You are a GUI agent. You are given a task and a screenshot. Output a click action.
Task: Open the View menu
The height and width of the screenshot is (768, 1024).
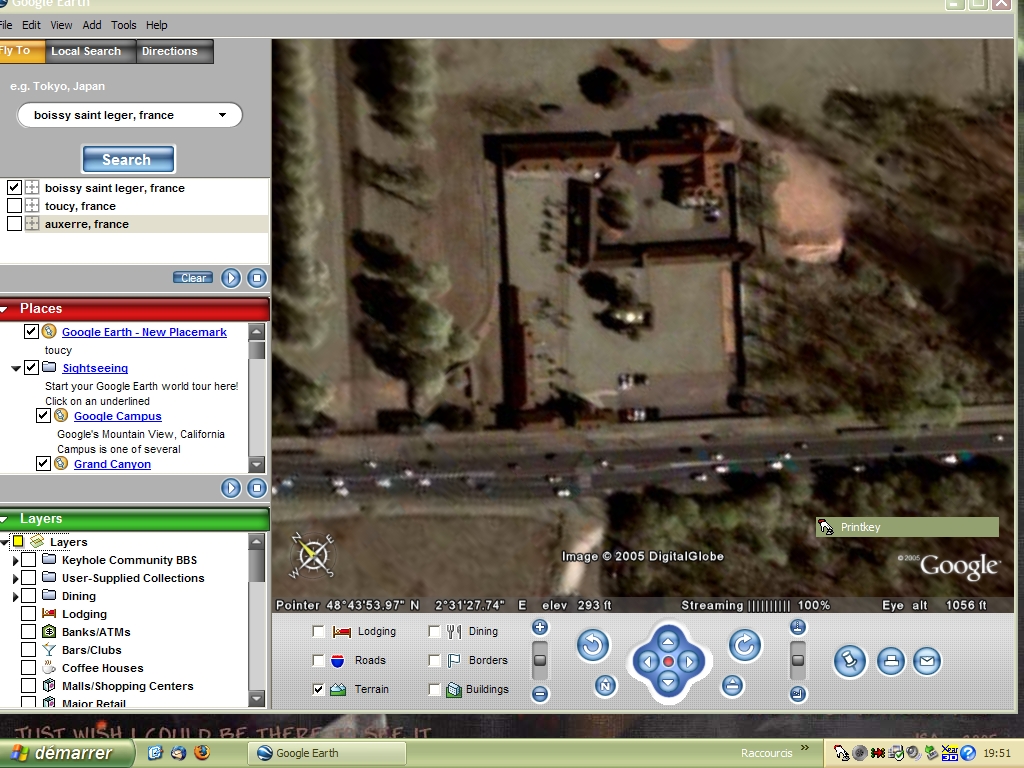61,25
